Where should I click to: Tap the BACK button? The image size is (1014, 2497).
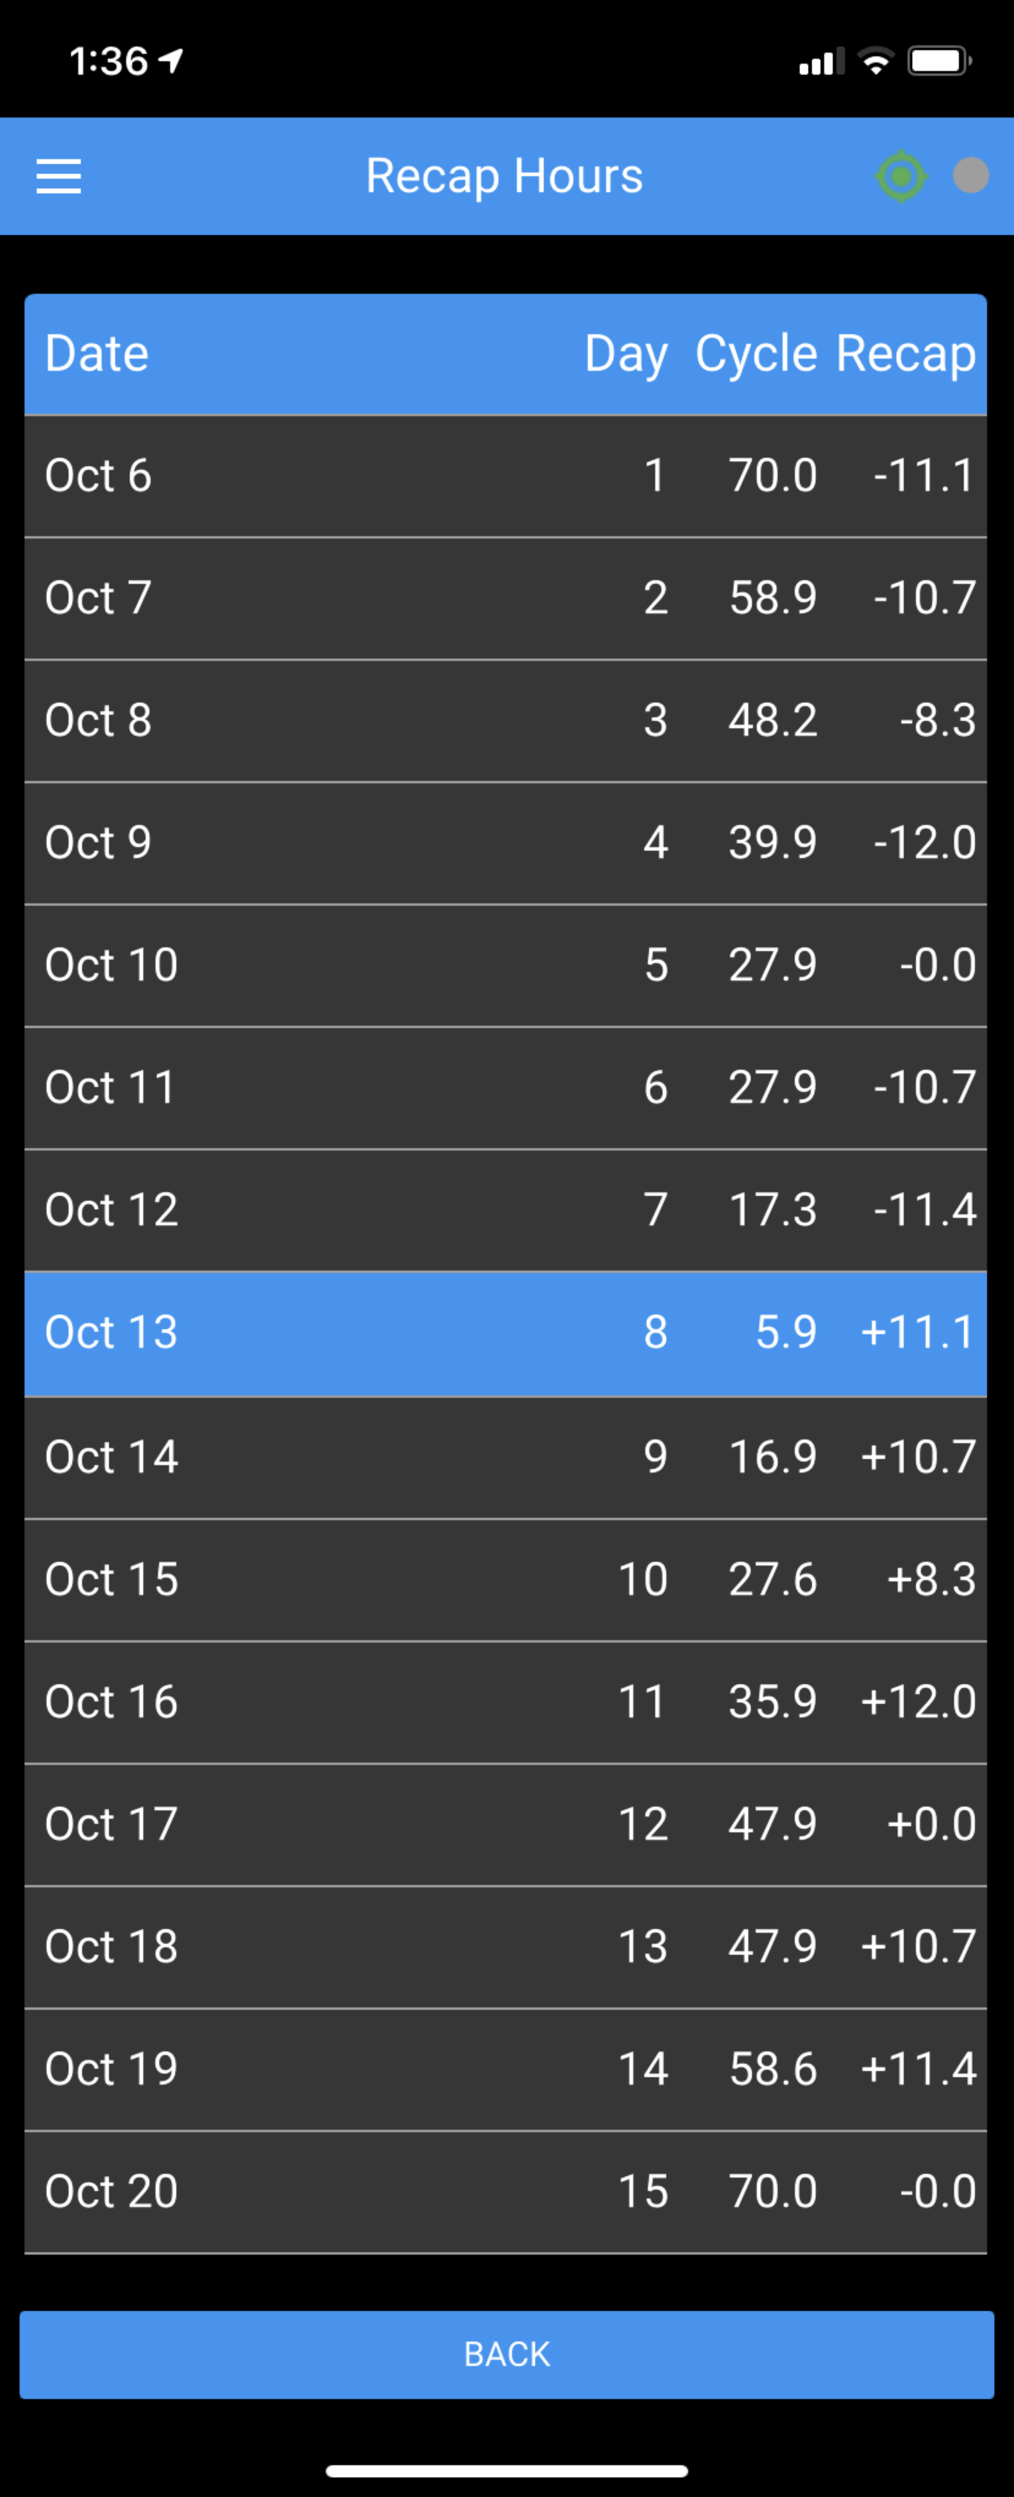coord(506,2354)
